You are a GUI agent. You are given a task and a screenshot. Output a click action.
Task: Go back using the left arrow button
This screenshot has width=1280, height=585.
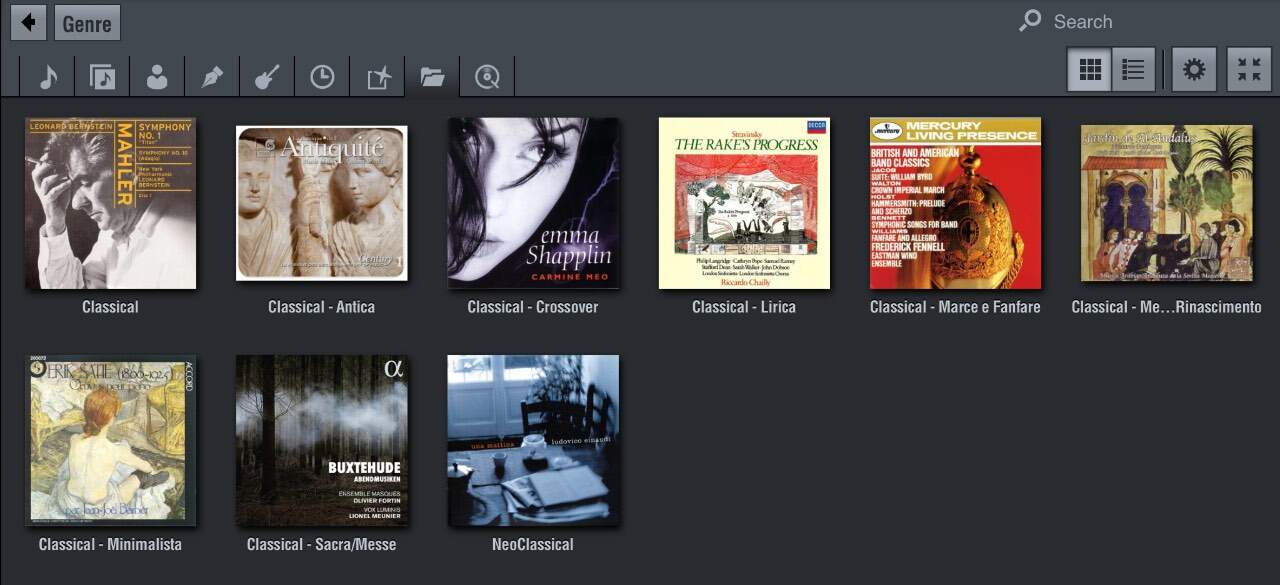28,22
